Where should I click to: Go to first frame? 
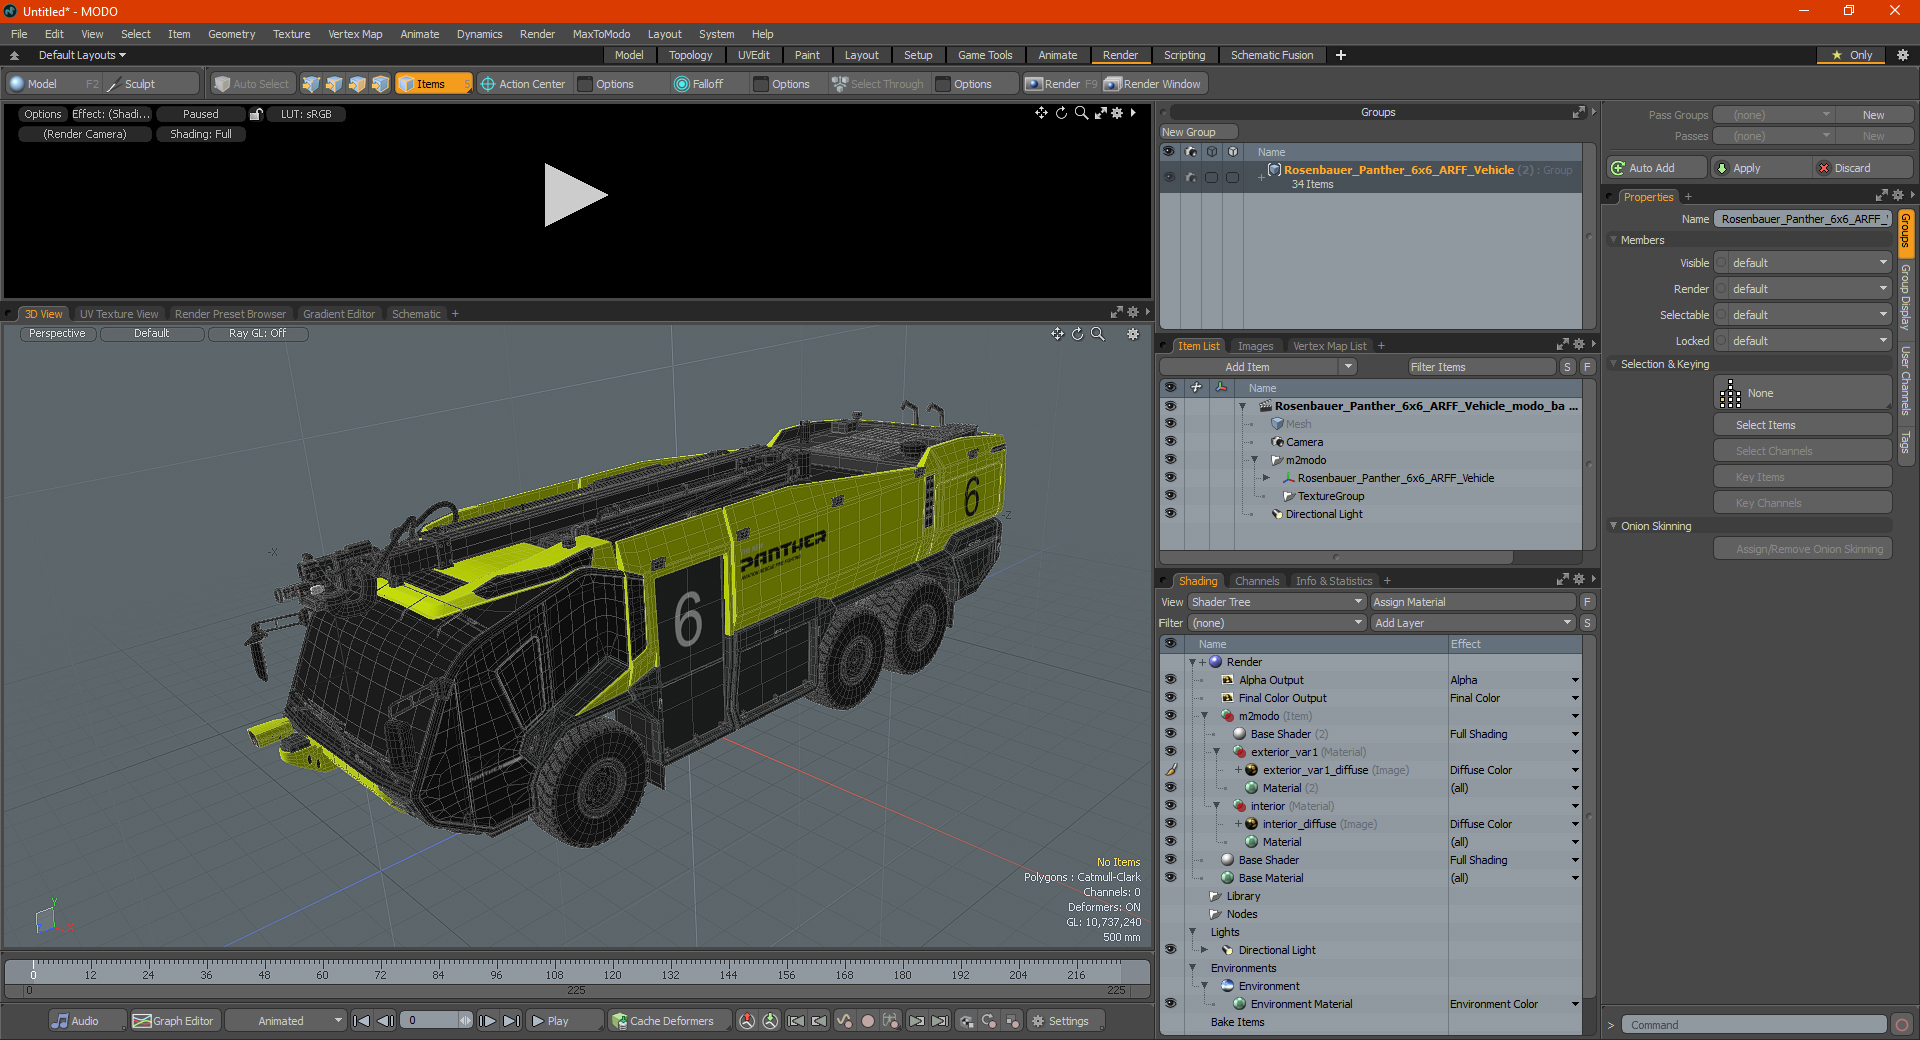tap(361, 1021)
